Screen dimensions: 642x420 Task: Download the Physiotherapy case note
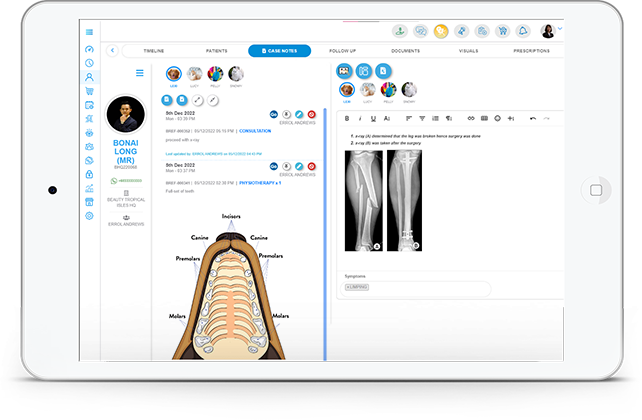[287, 166]
